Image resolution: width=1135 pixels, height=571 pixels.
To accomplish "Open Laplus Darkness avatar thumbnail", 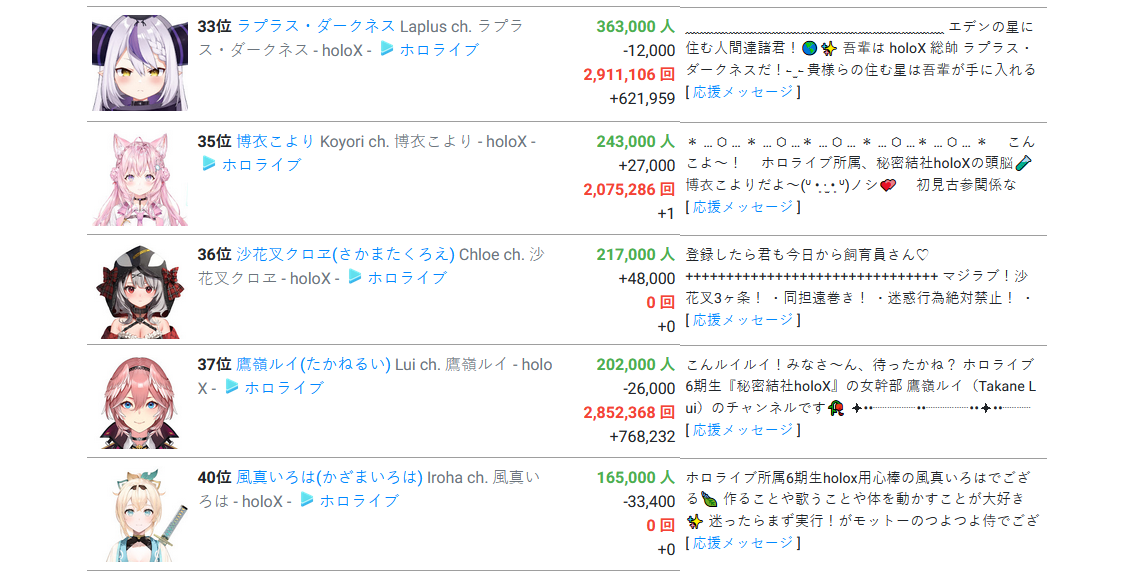I will pyautogui.click(x=140, y=62).
